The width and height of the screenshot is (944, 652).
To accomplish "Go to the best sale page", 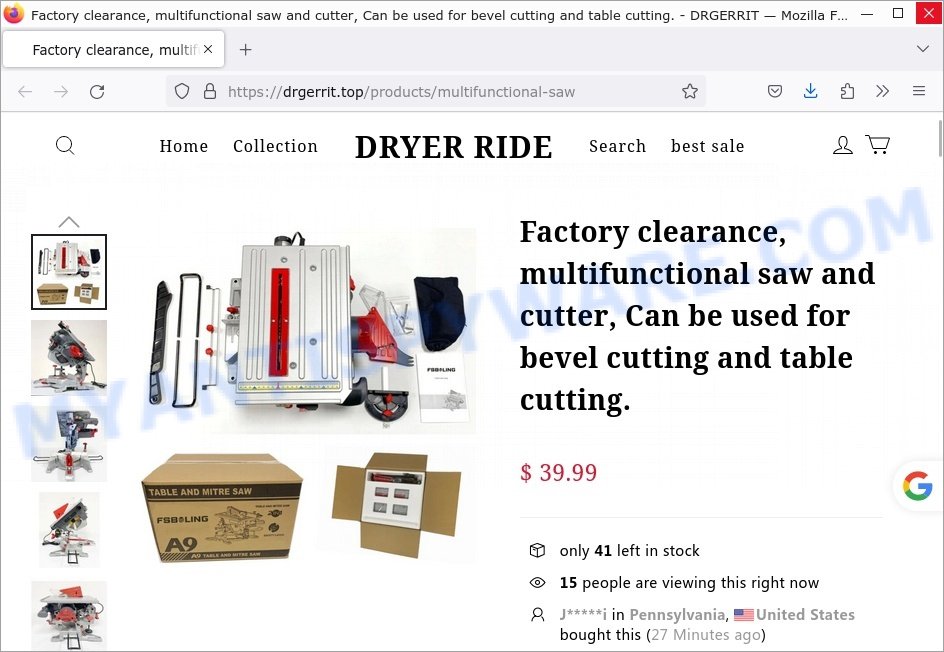I will pos(707,146).
